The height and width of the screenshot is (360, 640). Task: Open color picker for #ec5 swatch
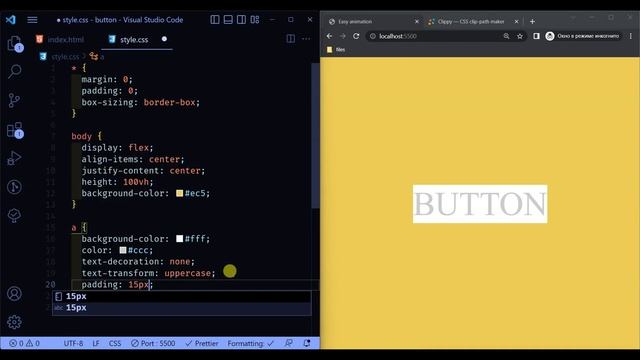coord(180,193)
